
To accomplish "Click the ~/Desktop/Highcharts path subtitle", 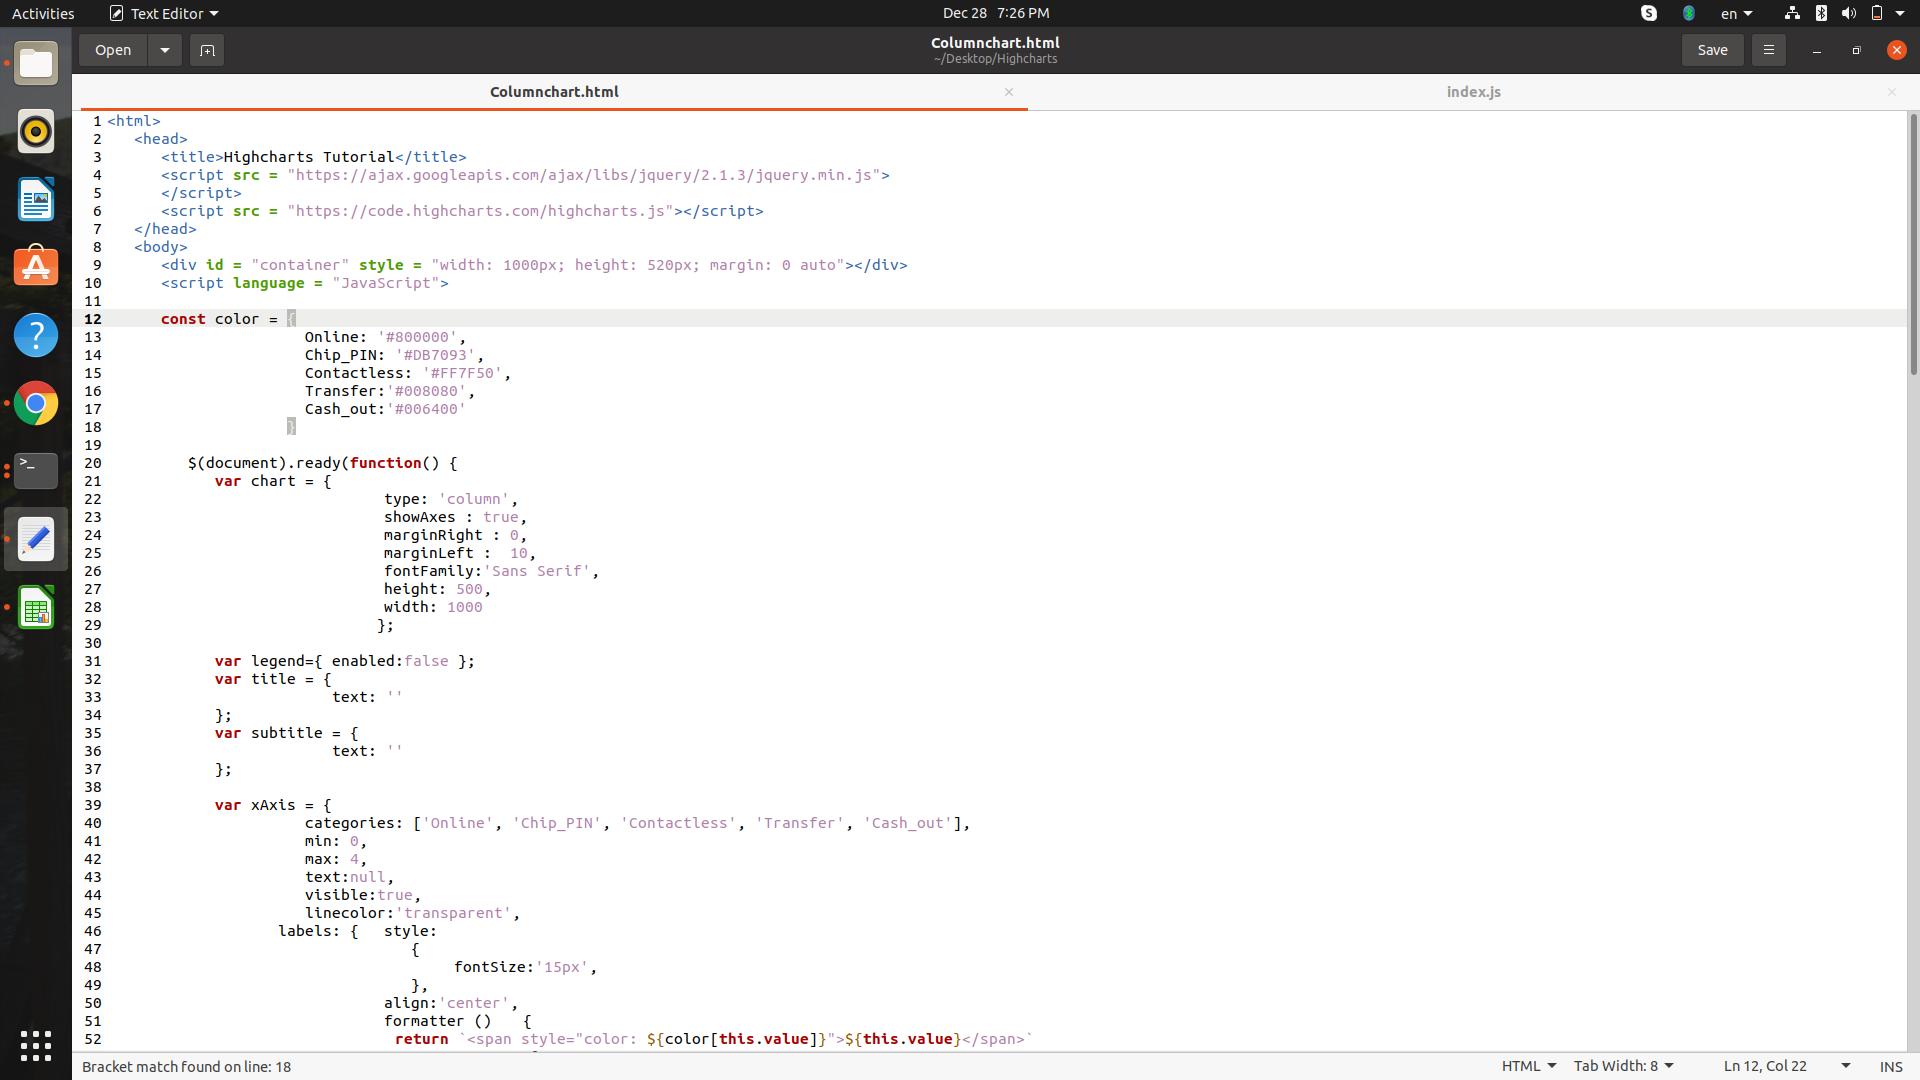I will pyautogui.click(x=995, y=59).
